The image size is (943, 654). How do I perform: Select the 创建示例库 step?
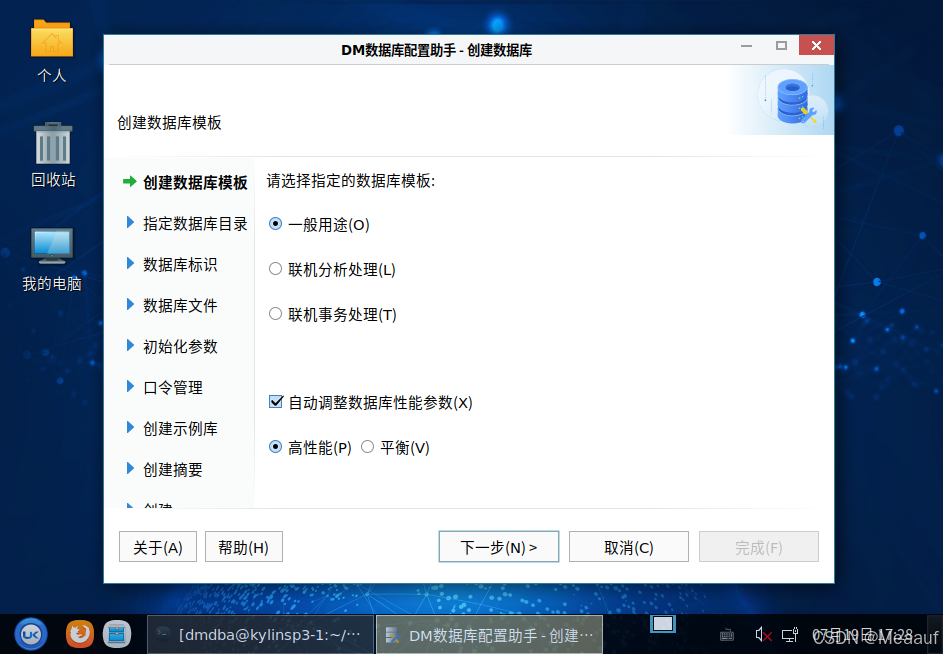(x=180, y=428)
